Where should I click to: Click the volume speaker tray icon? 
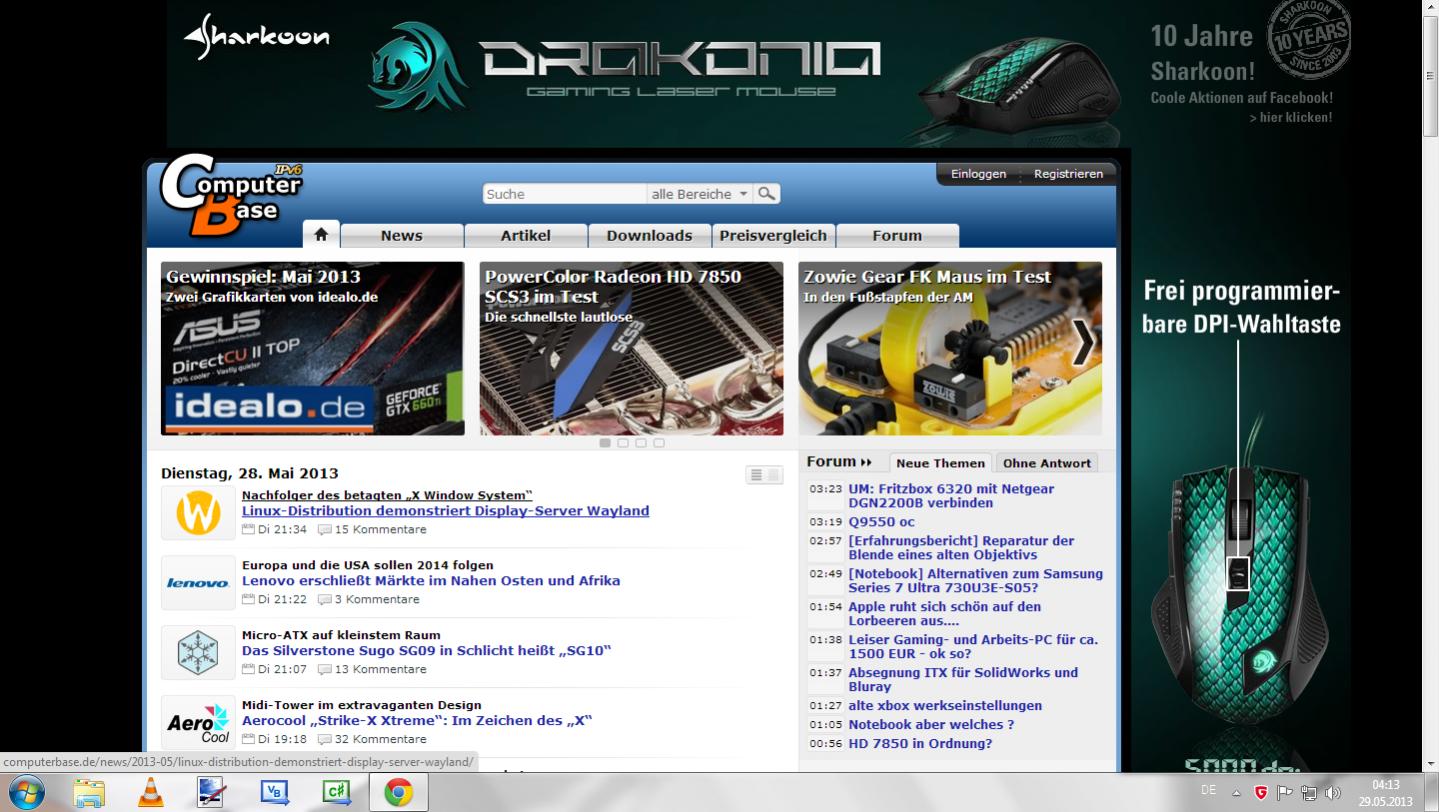[1332, 793]
